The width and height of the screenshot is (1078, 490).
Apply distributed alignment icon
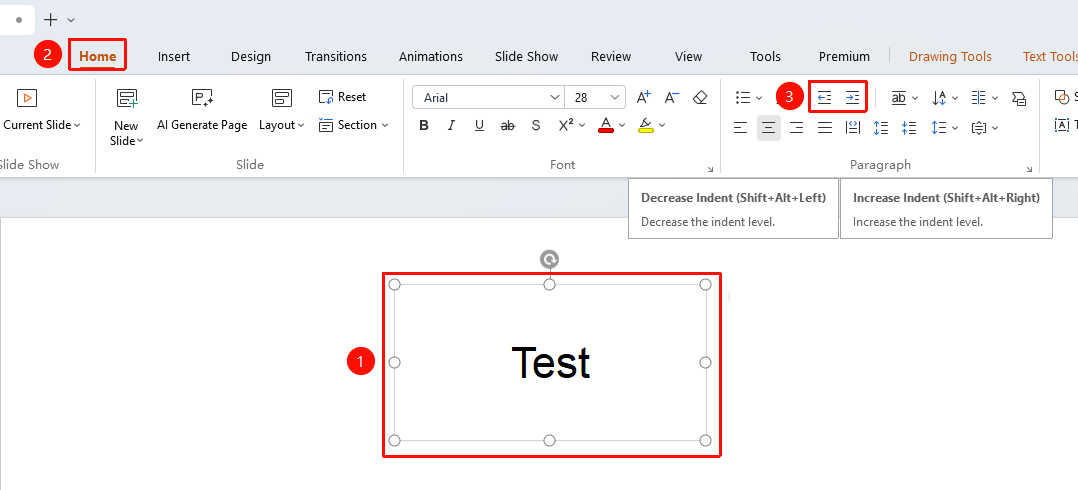pos(852,127)
